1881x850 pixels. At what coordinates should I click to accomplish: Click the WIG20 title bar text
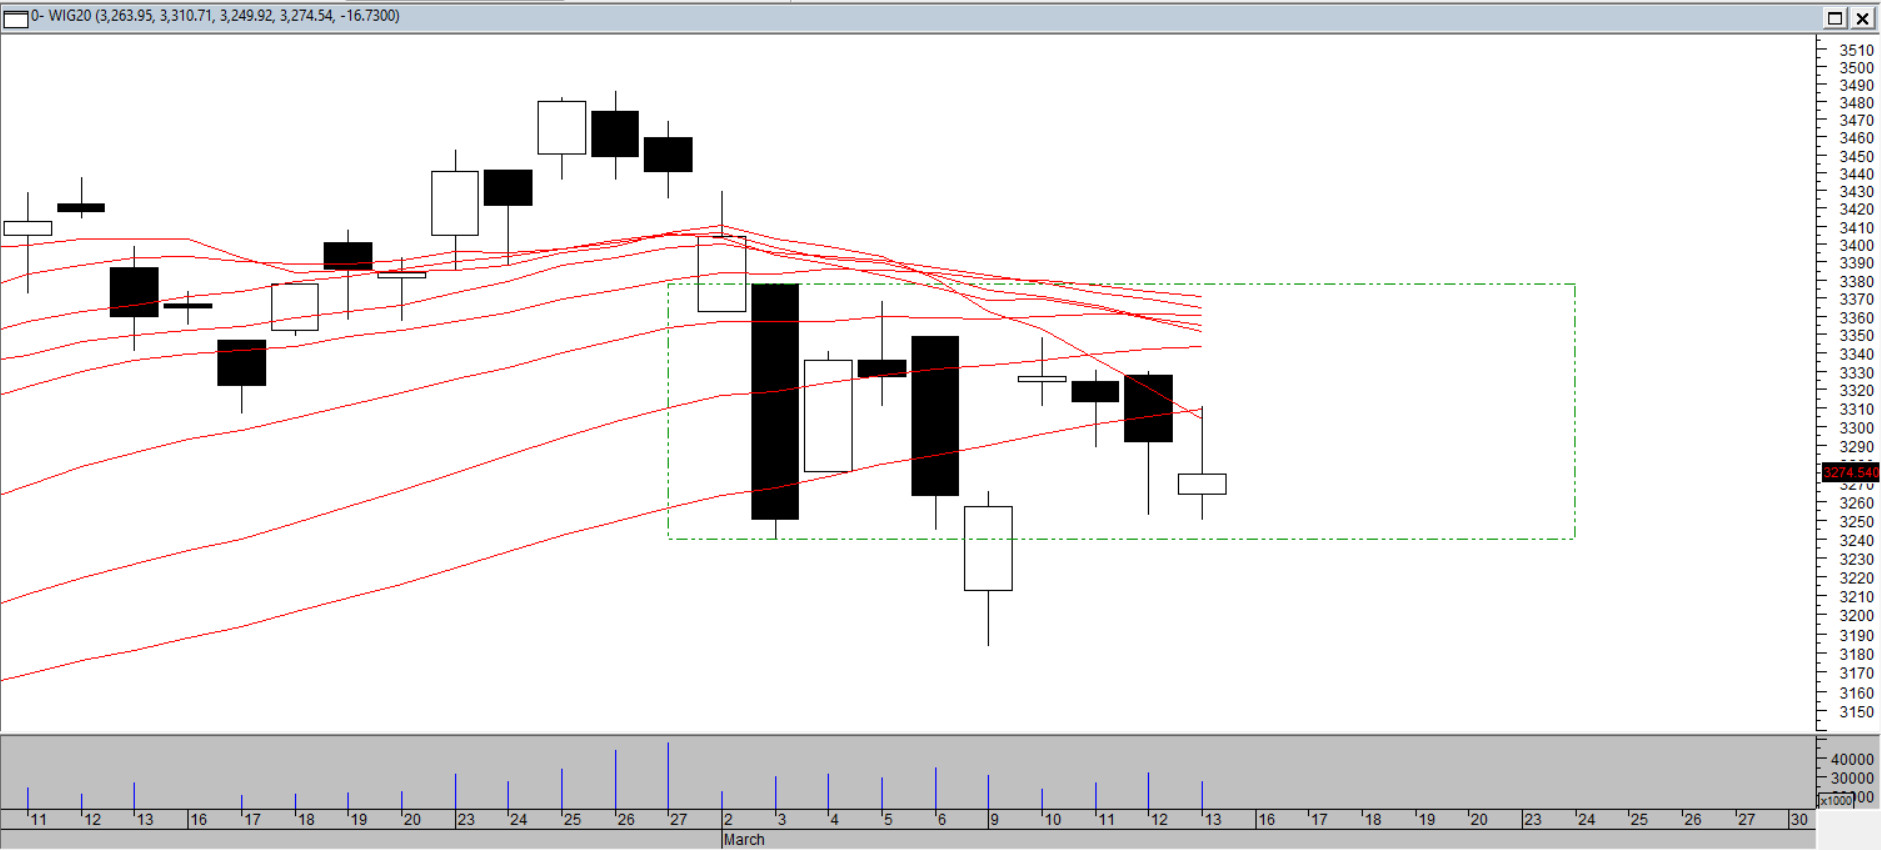215,16
